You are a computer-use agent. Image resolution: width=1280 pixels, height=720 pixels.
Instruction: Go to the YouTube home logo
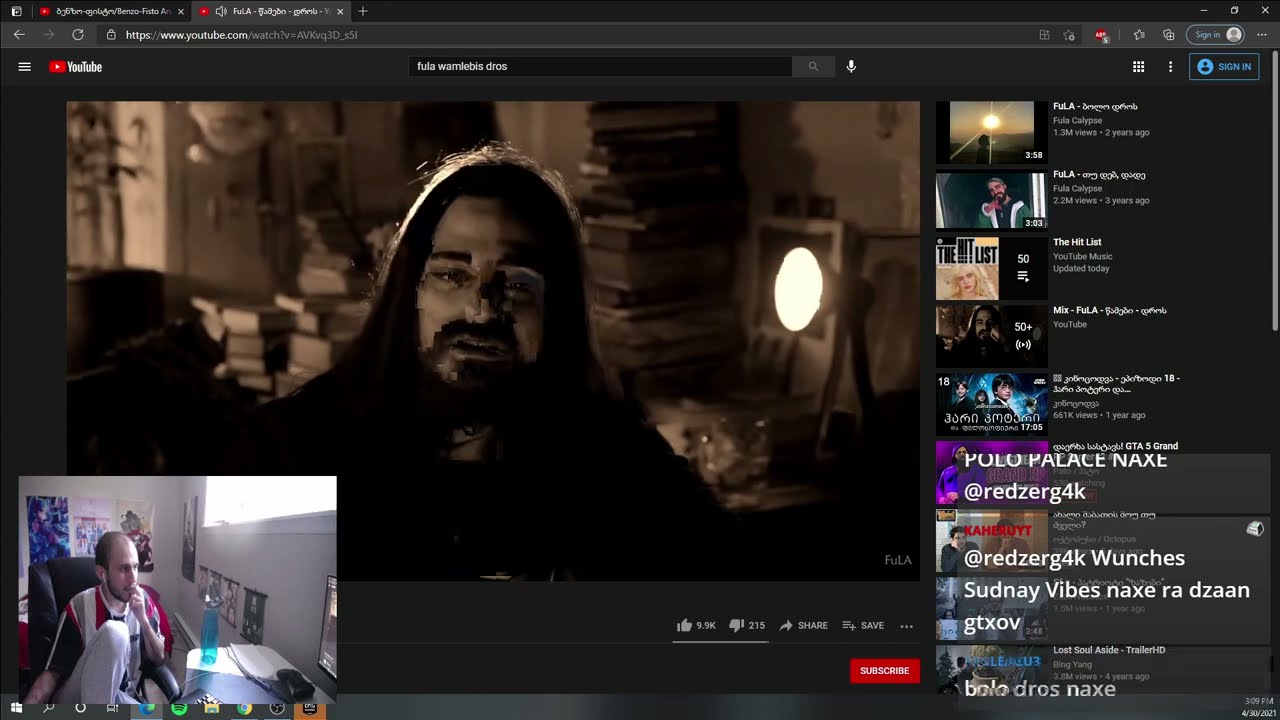76,67
